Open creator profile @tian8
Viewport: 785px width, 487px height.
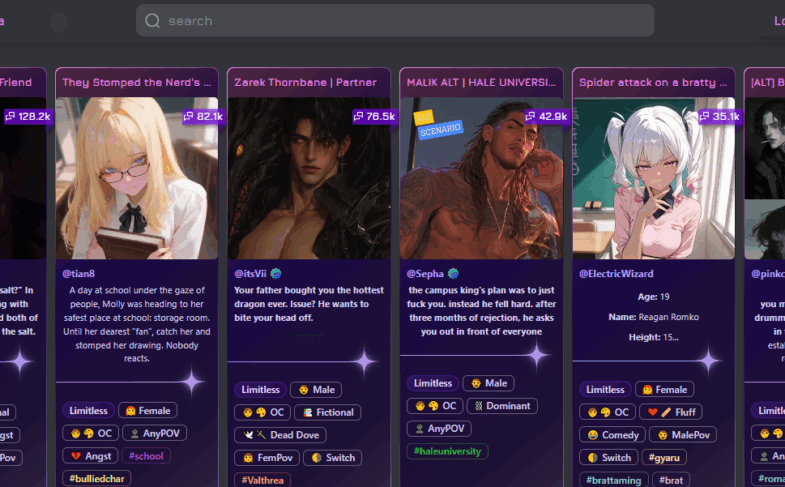79,274
